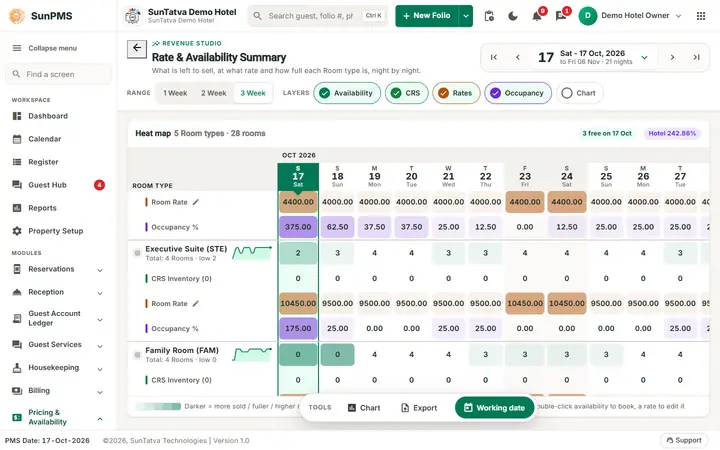The image size is (720, 450).
Task: Toggle the Rates layer
Action: click(x=456, y=93)
